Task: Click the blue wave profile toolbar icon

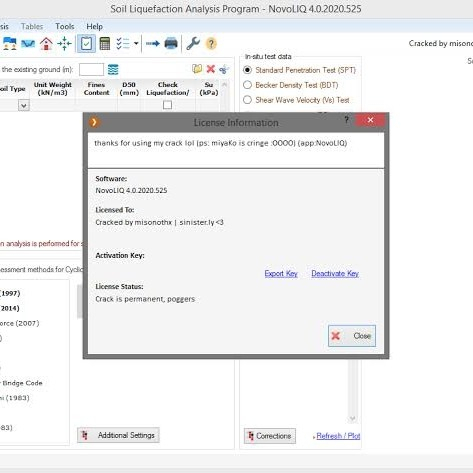Action: pyautogui.click(x=28, y=44)
